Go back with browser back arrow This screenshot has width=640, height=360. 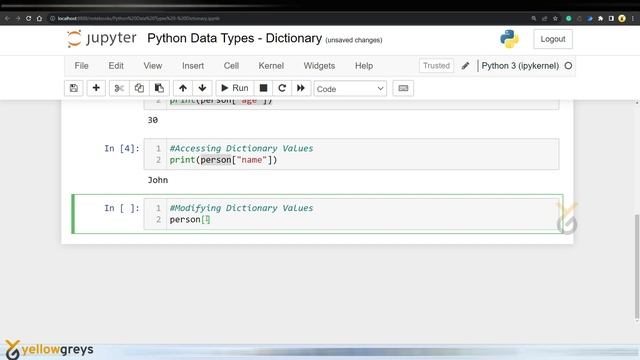7,18
